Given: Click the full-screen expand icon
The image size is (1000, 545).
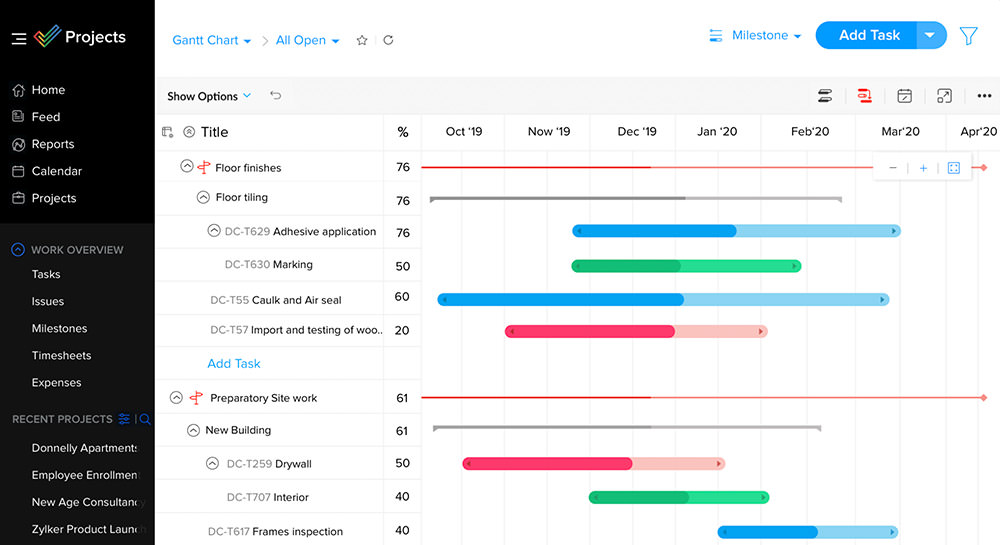Looking at the screenshot, I should tap(944, 96).
